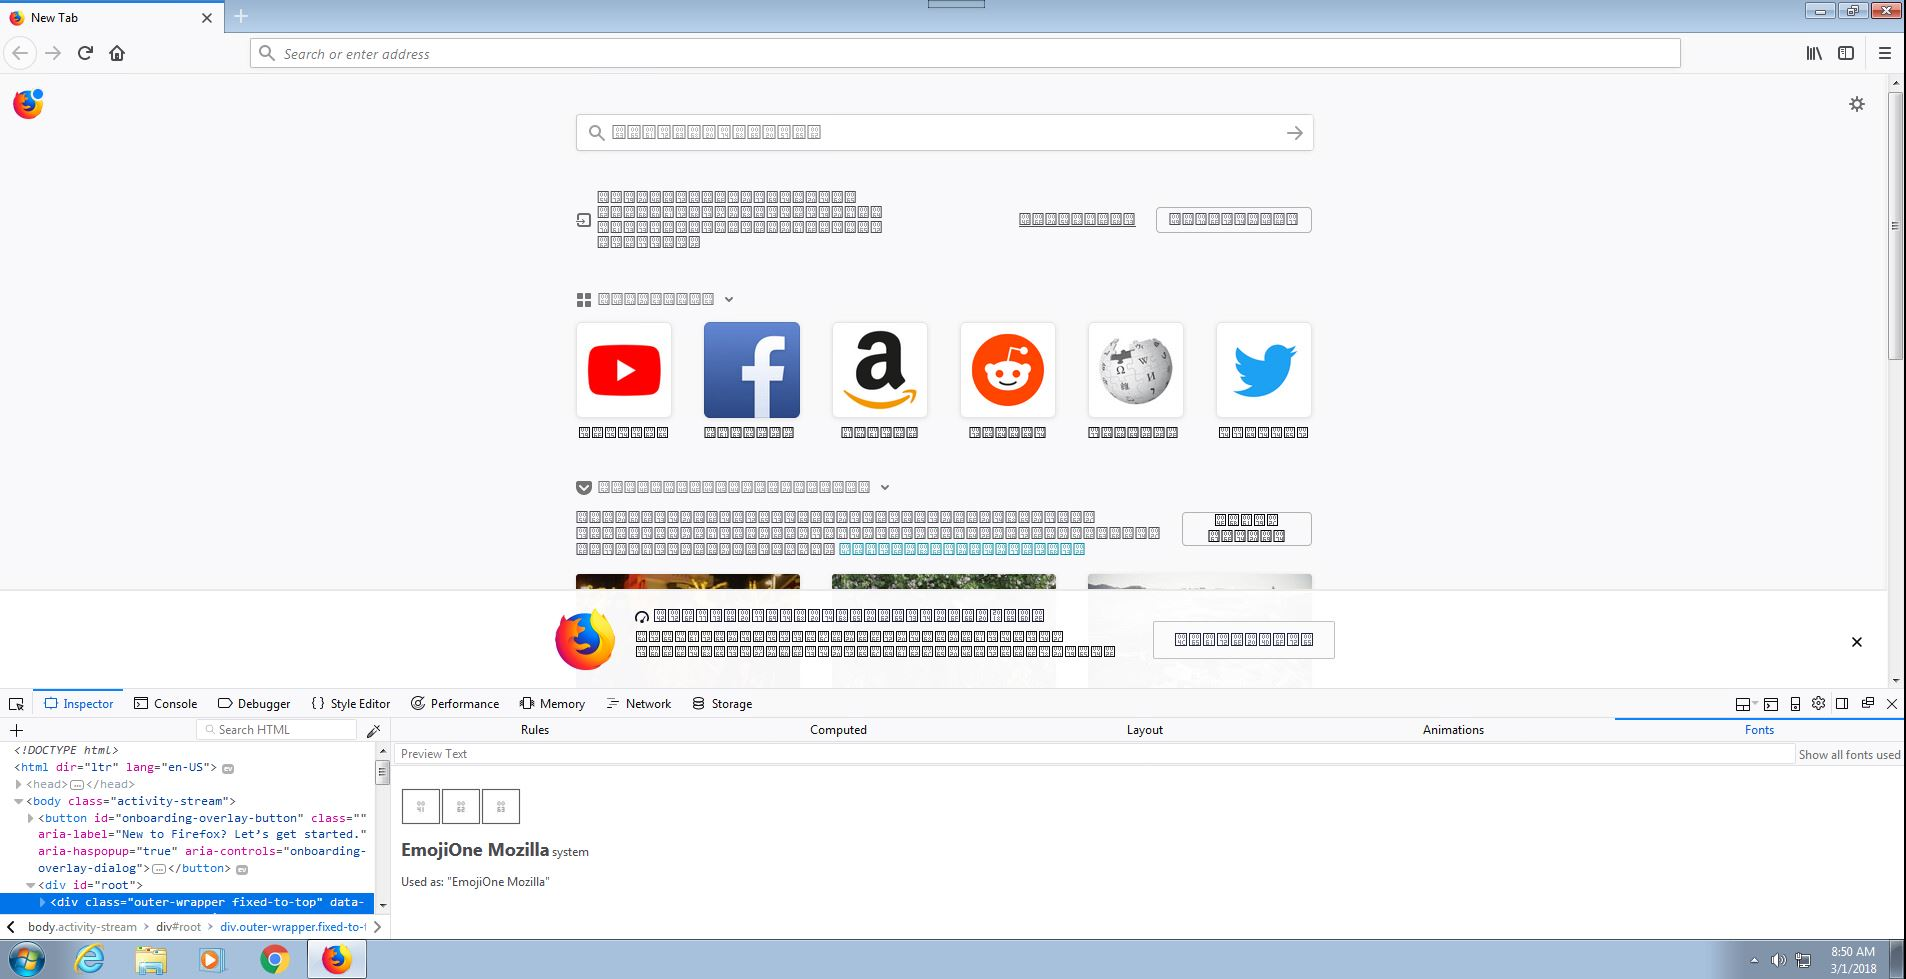
Task: Click the Preview Text input field
Action: pos(1094,754)
